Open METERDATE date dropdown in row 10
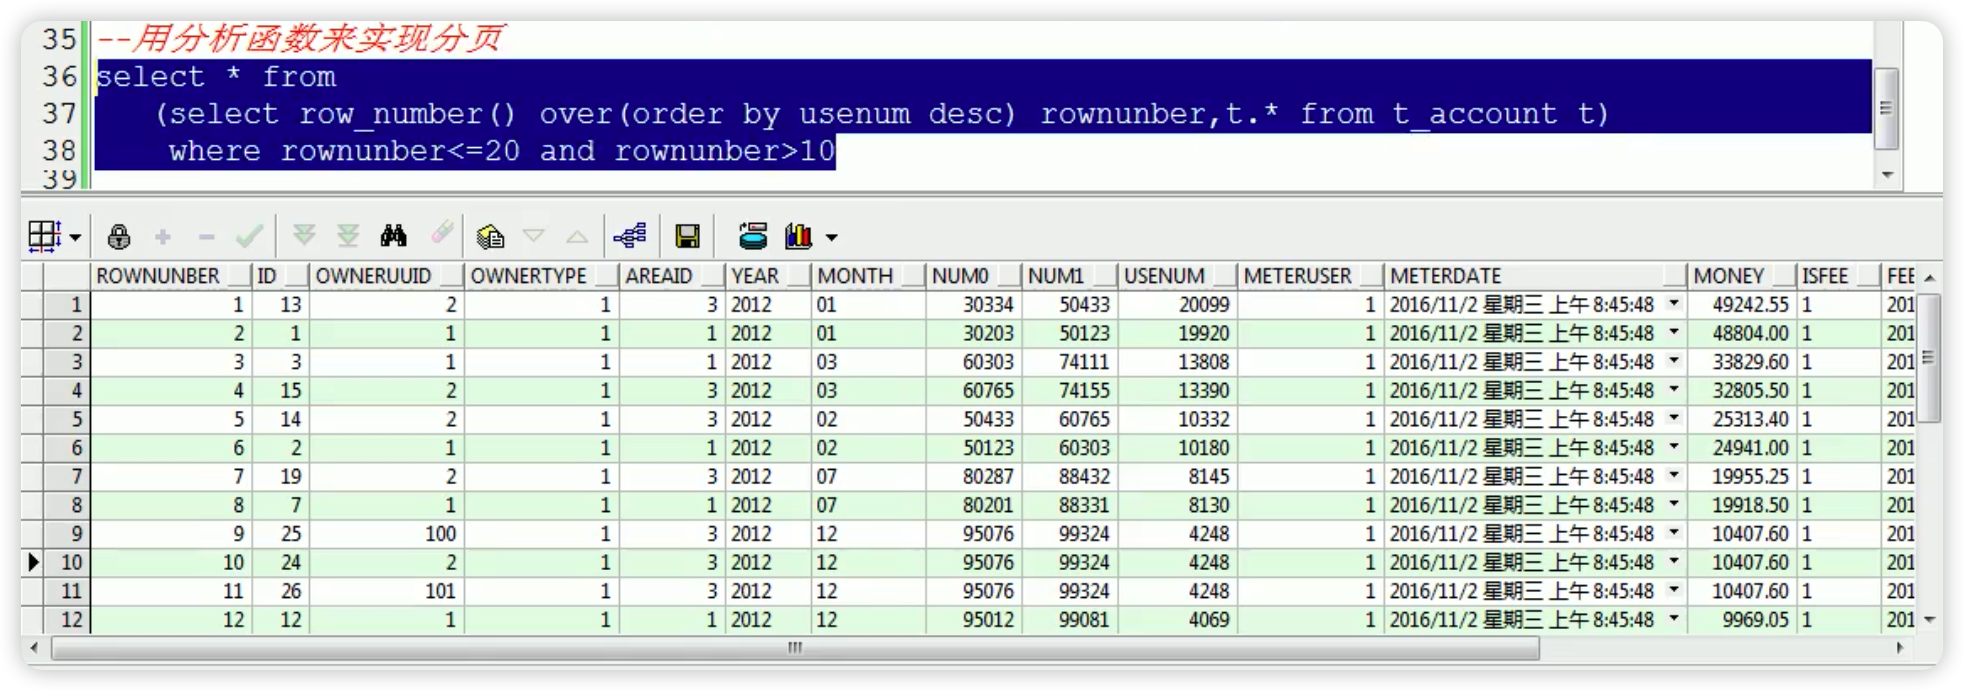This screenshot has height=691, width=1964. (1673, 562)
